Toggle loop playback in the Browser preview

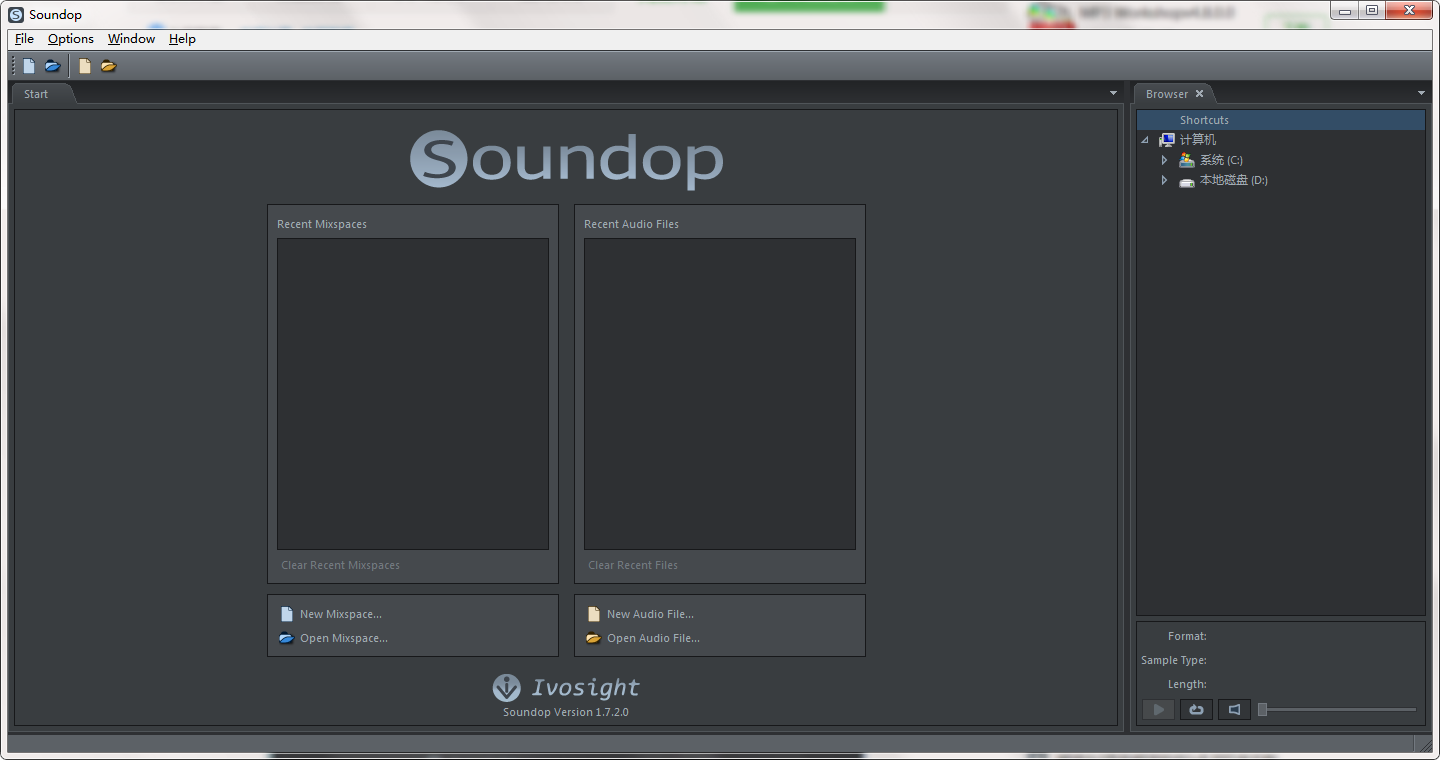coord(1196,709)
